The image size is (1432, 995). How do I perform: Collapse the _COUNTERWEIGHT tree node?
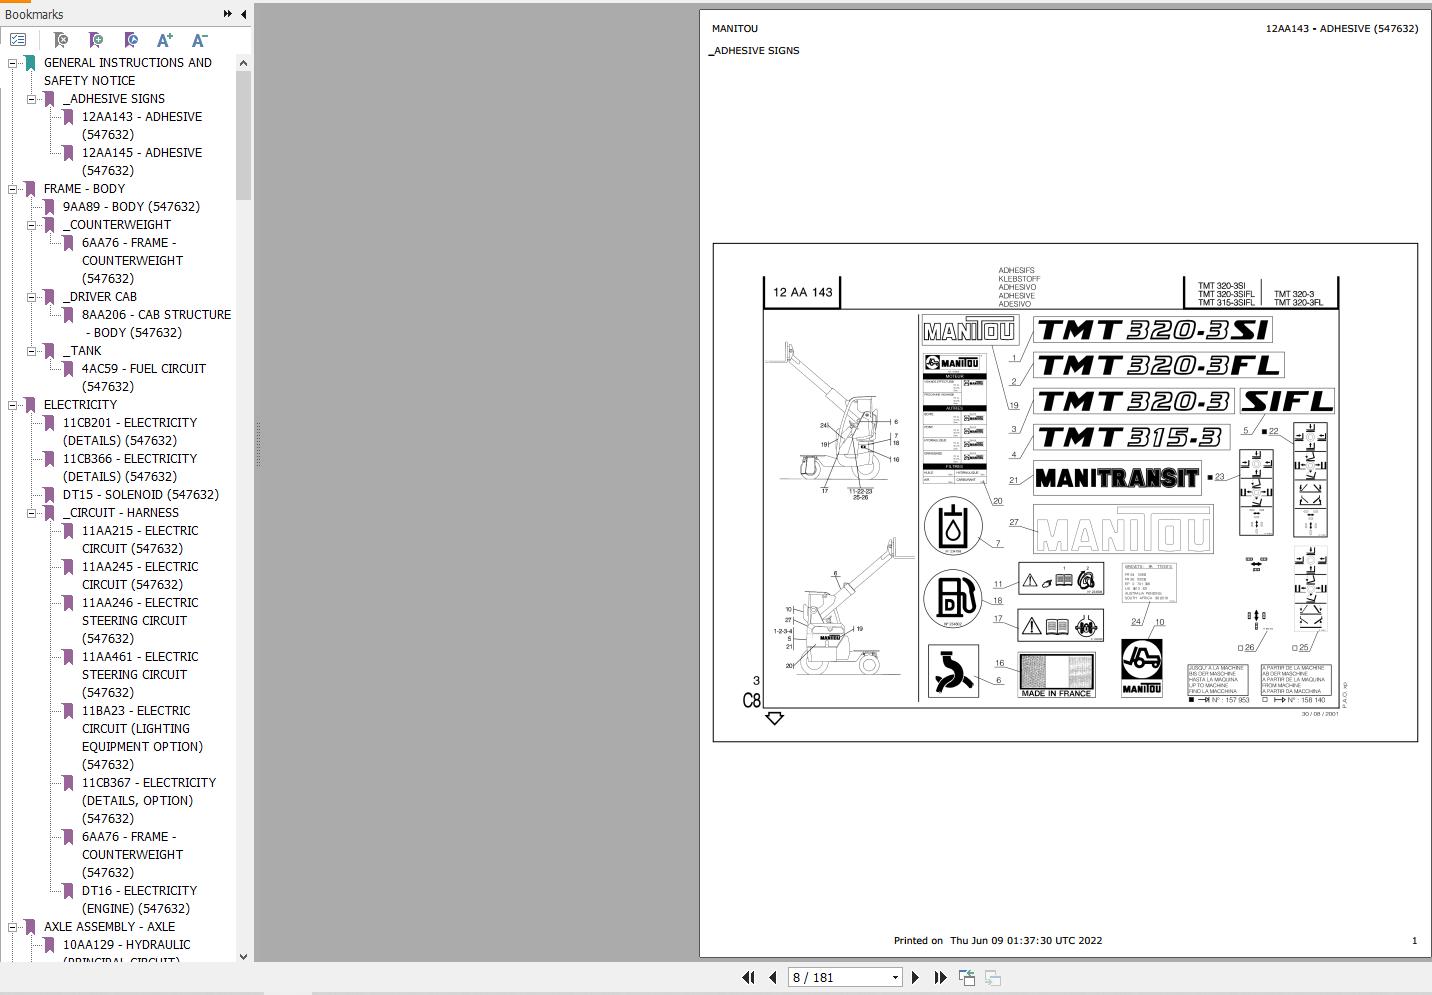32,225
